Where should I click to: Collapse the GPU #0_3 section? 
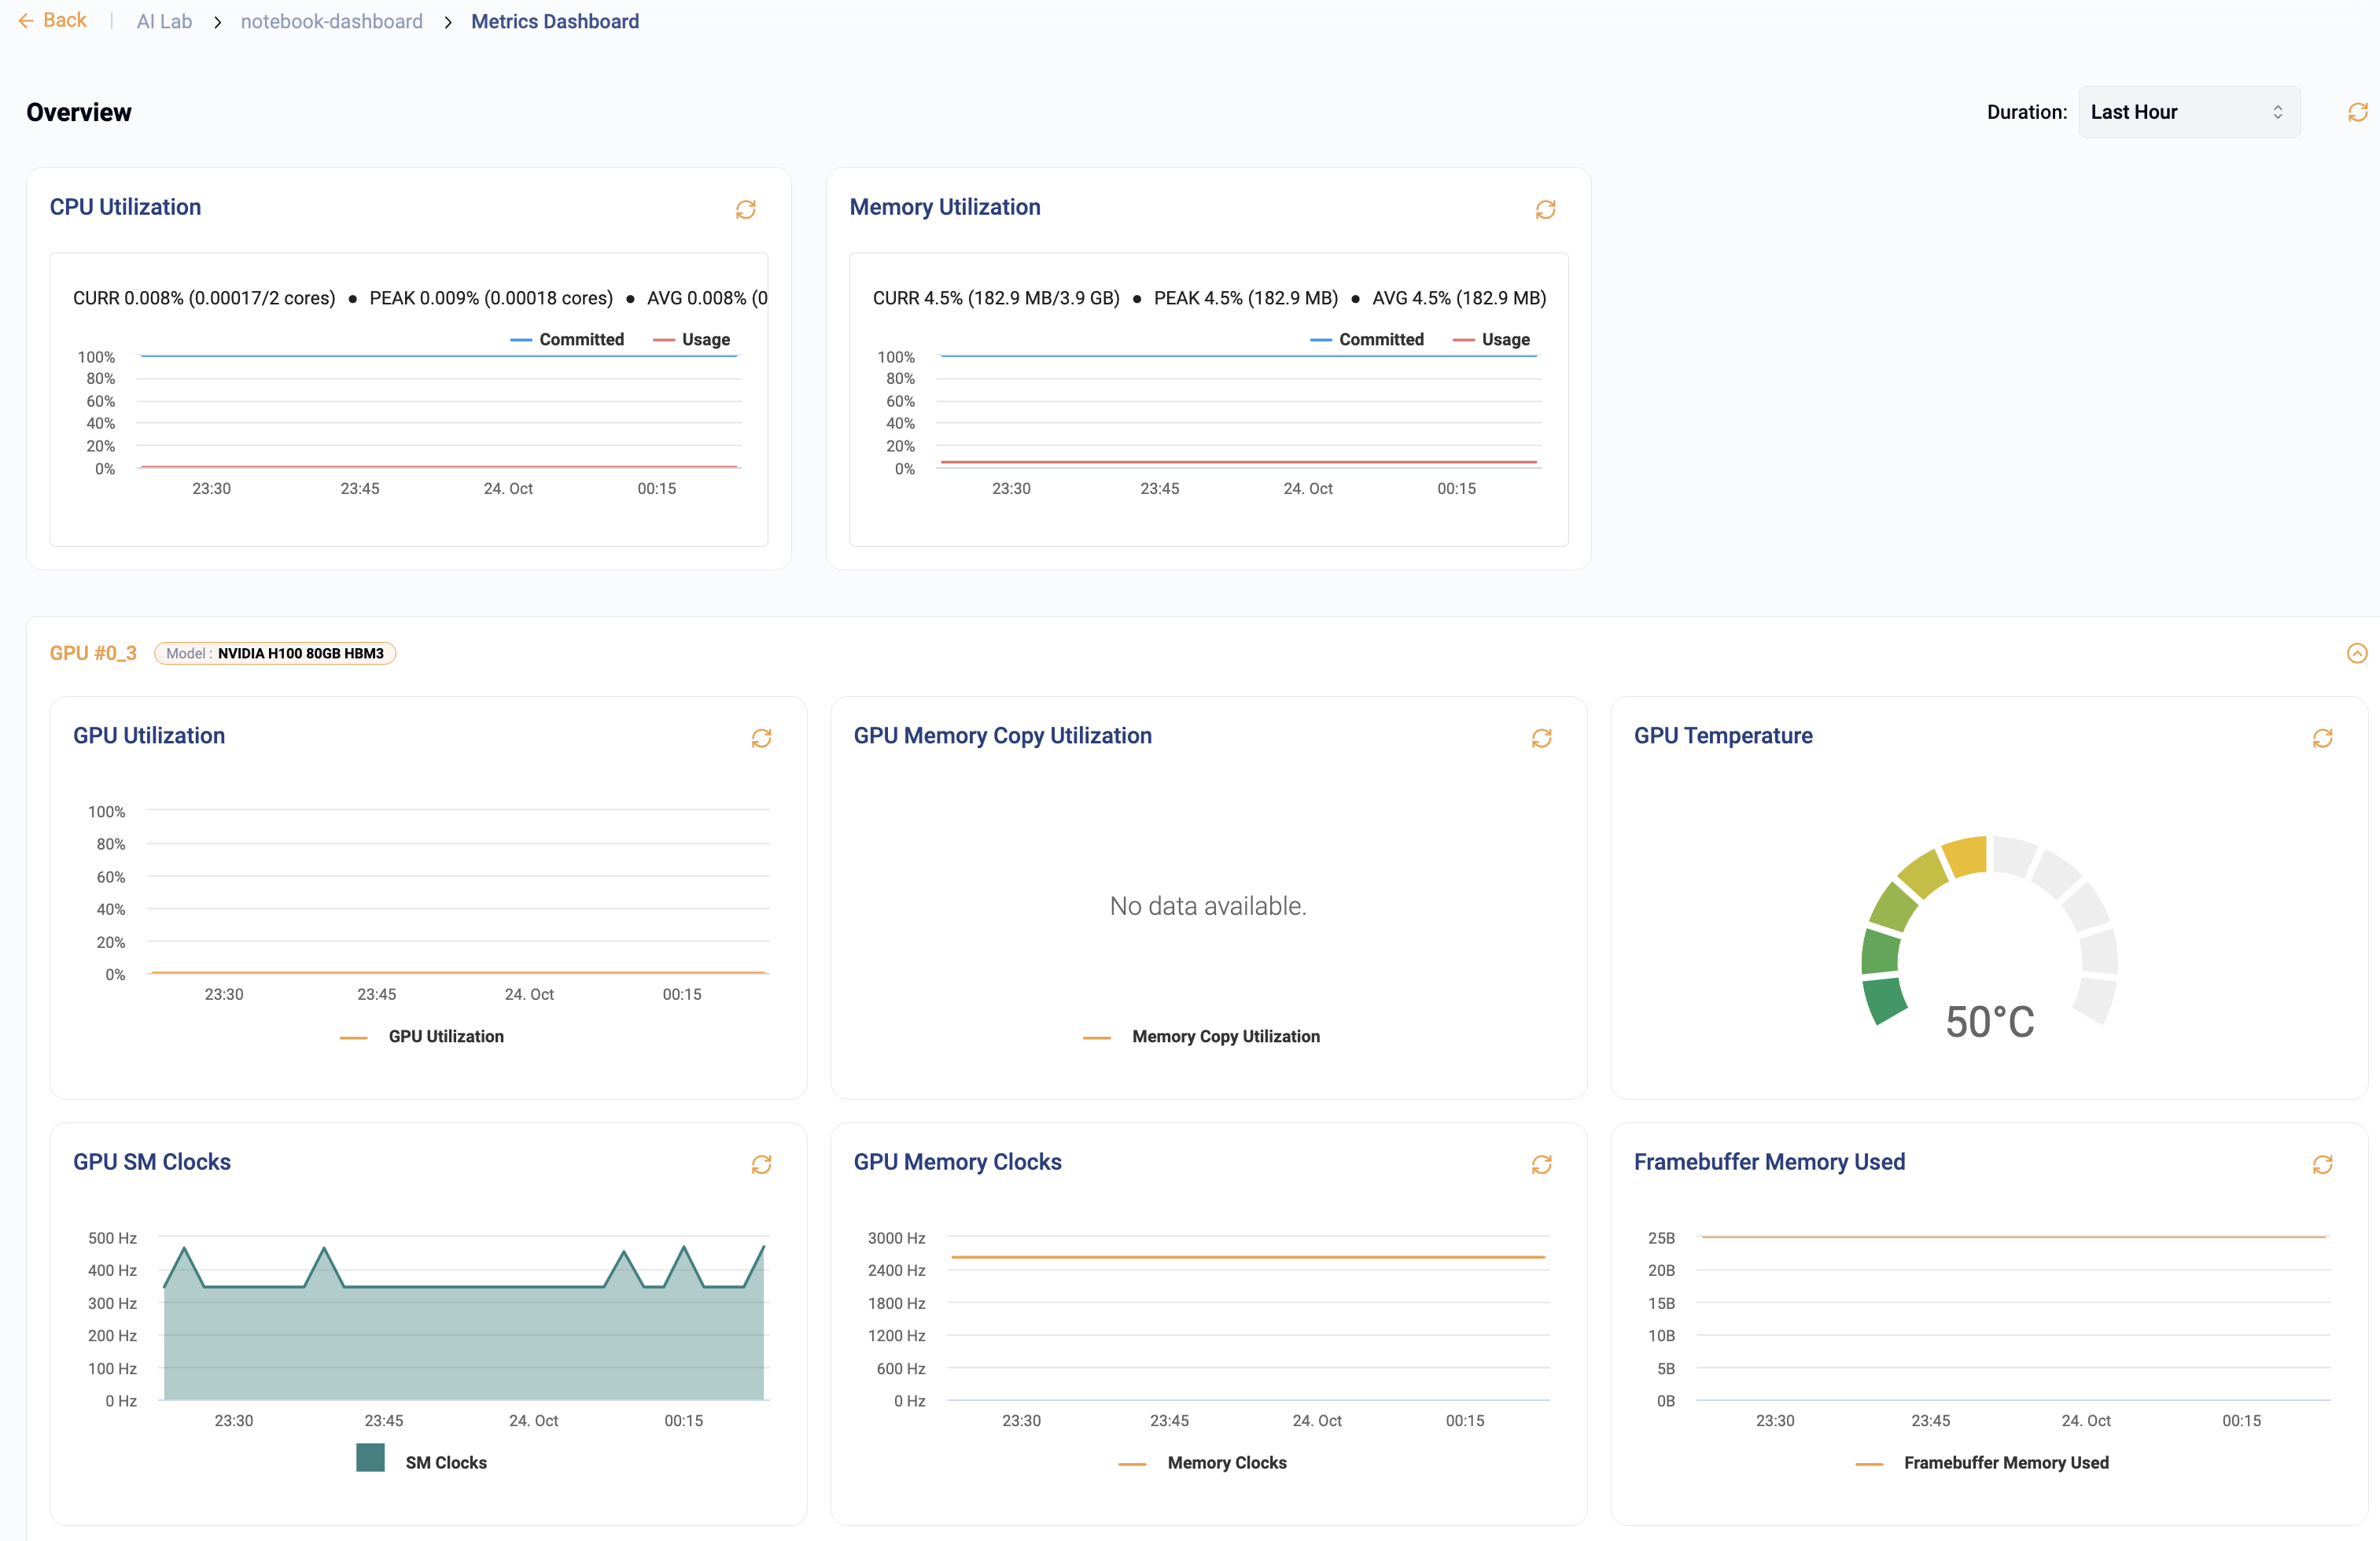[2357, 653]
